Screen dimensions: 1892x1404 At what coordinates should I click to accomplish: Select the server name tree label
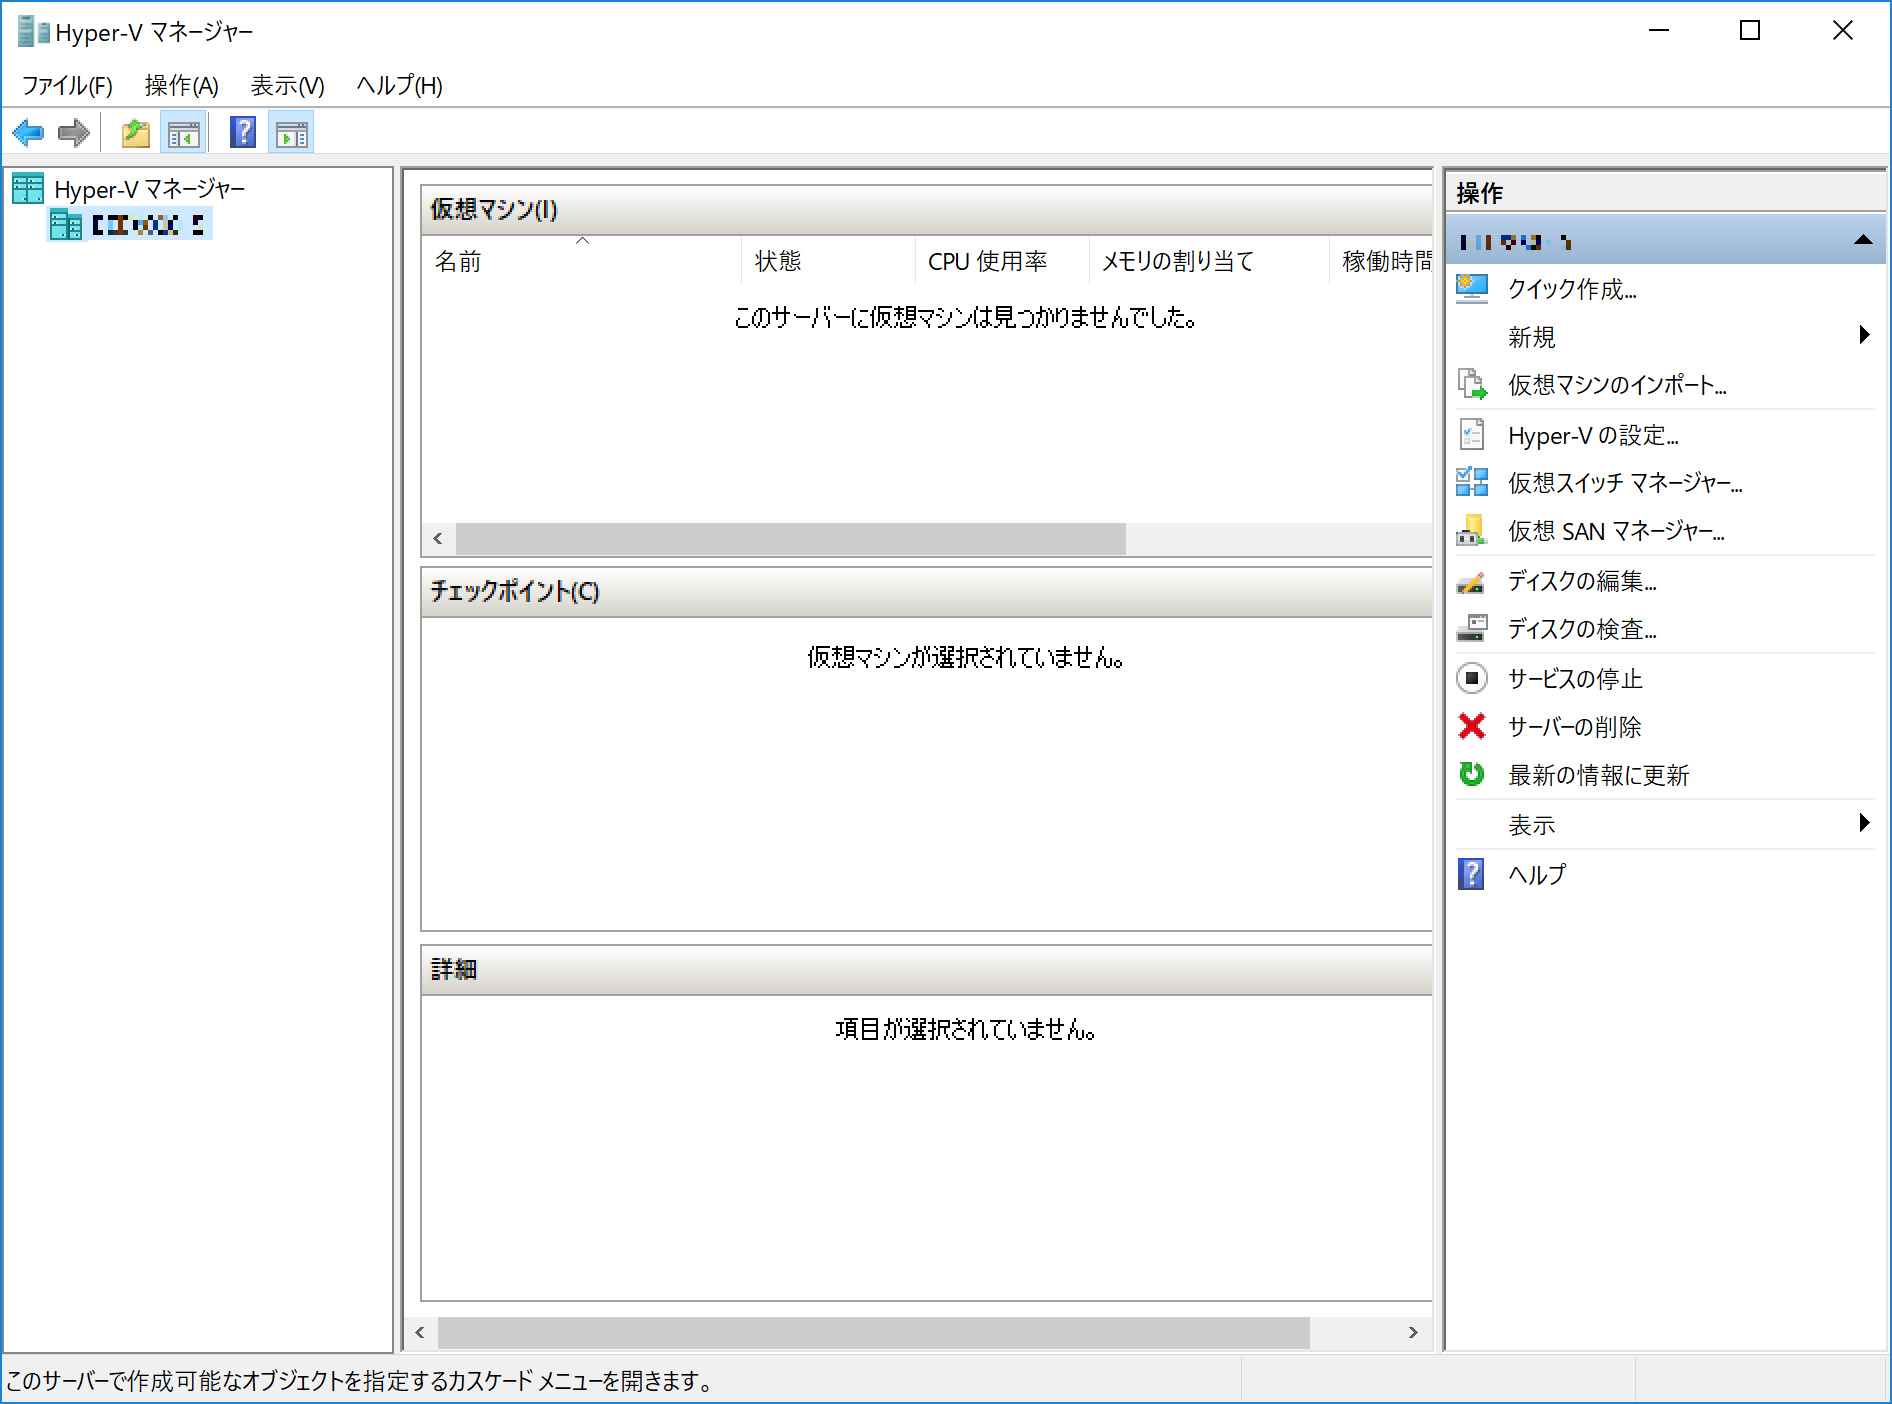(x=148, y=225)
